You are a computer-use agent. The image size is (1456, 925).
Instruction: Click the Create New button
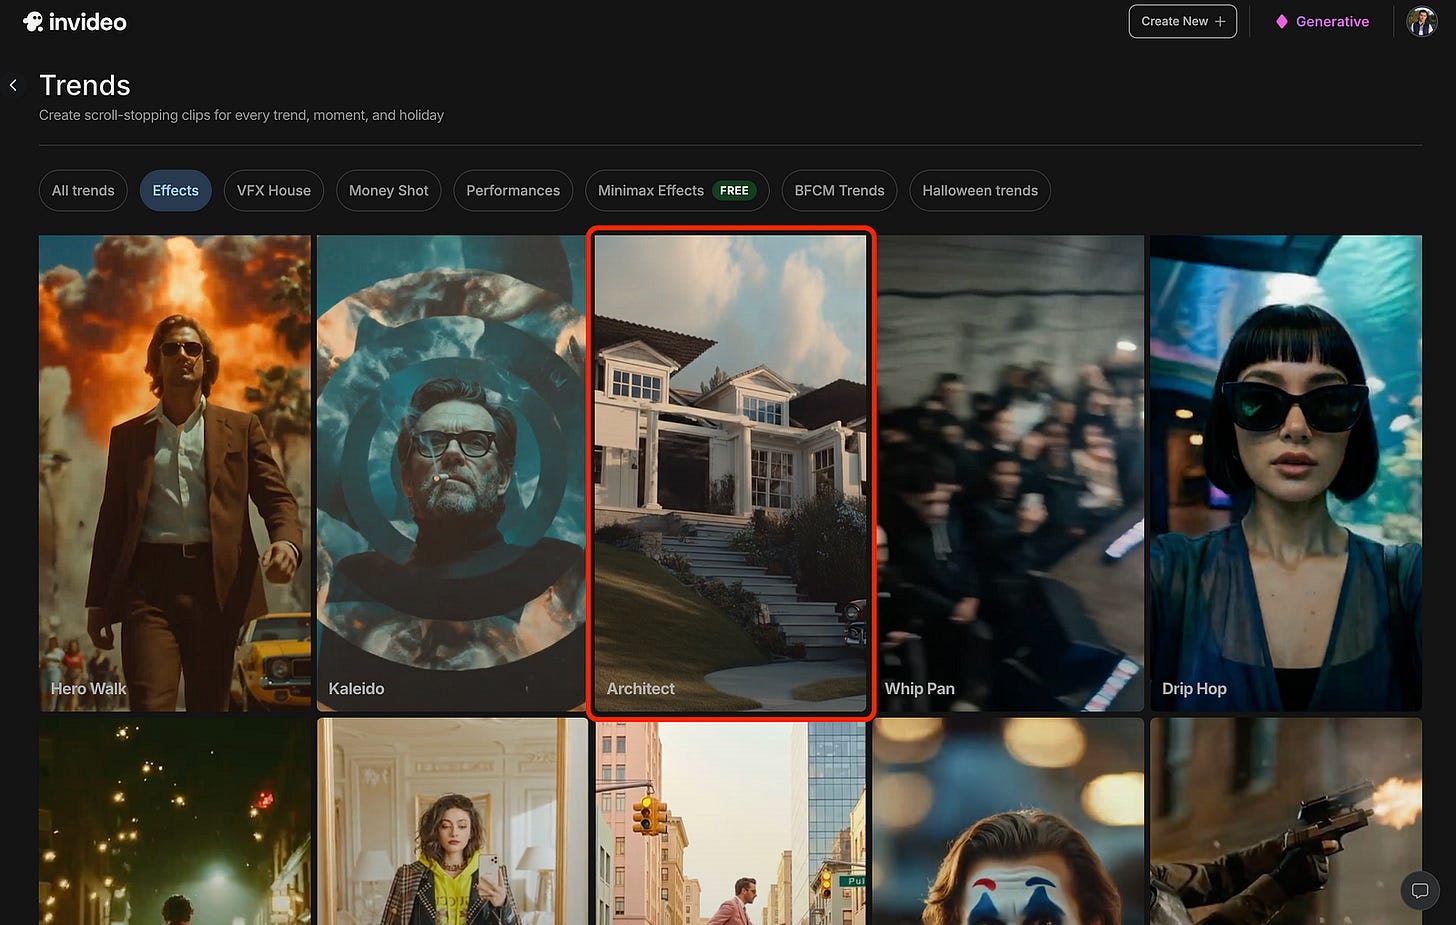coord(1182,21)
